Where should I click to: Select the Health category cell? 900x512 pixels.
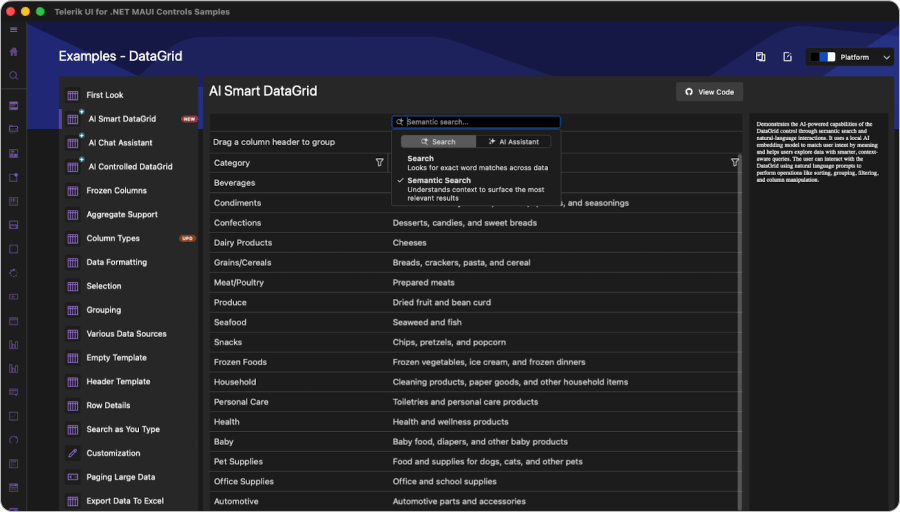pos(298,422)
